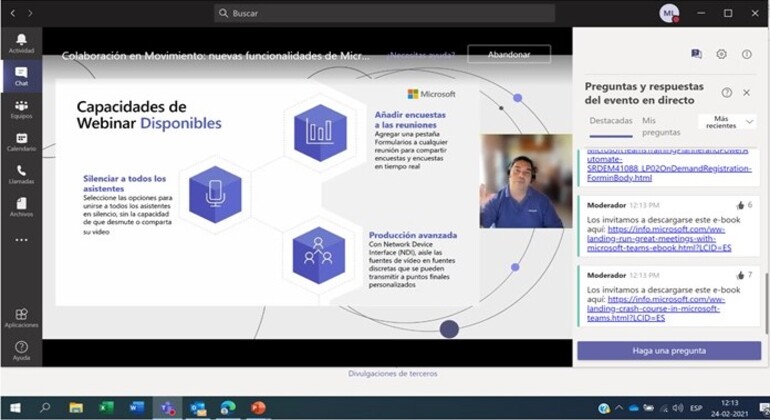Image resolution: width=770 pixels, height=420 pixels.
Task: Open Outlook from the taskbar
Action: point(198,408)
